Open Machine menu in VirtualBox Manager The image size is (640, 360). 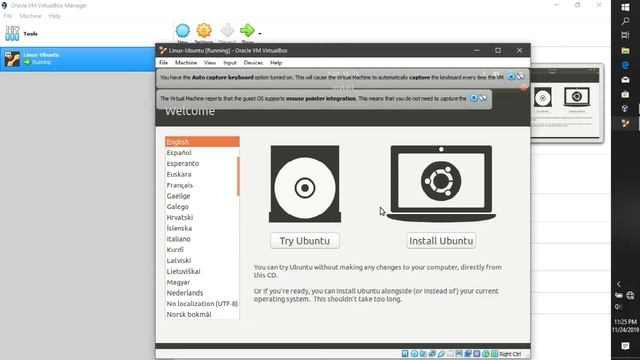(x=30, y=16)
